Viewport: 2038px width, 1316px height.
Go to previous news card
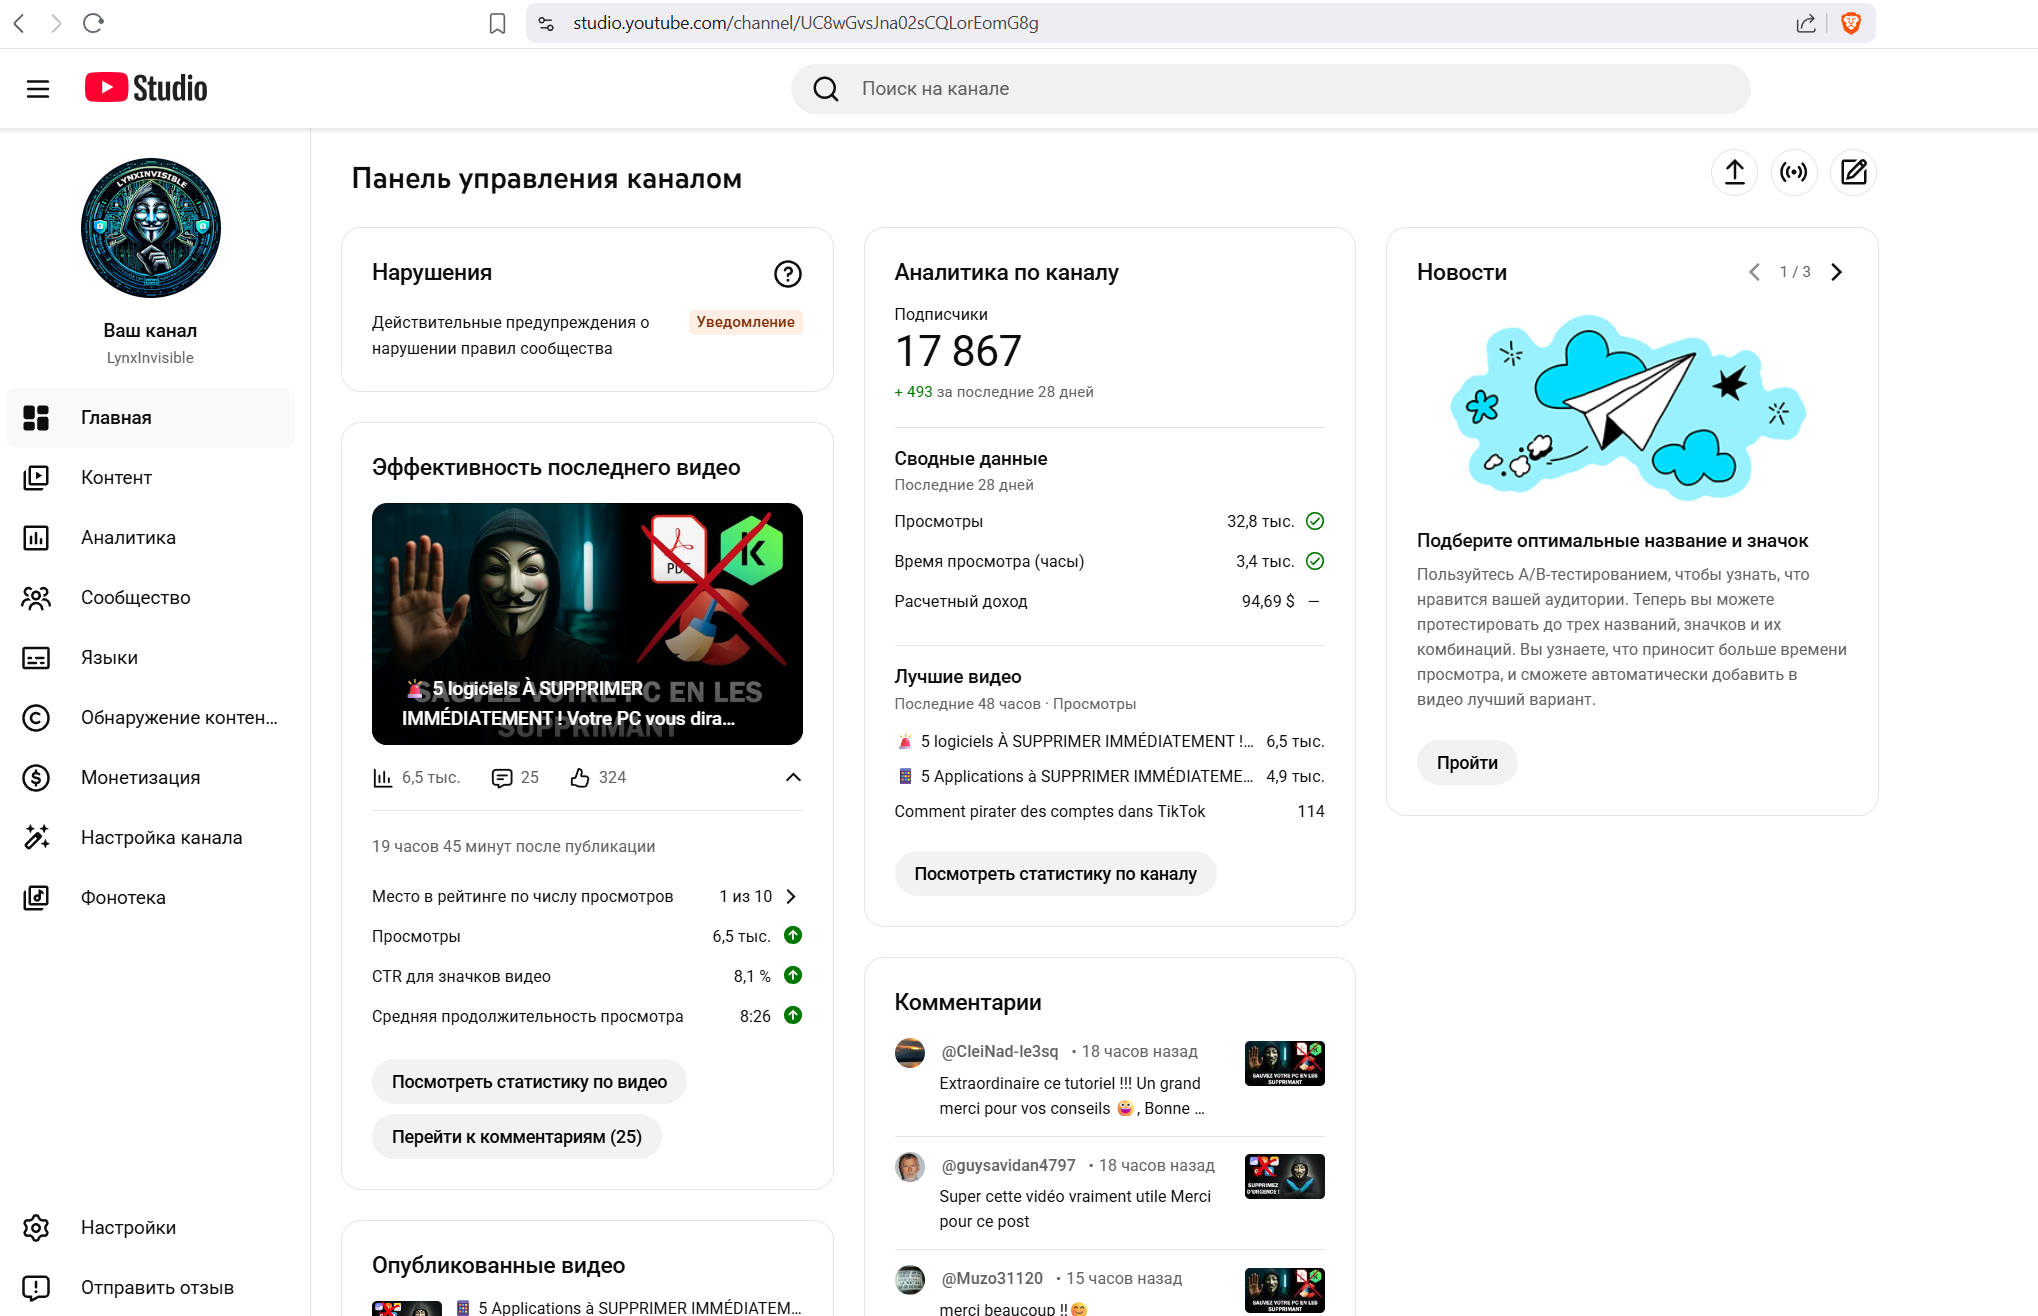pos(1754,272)
